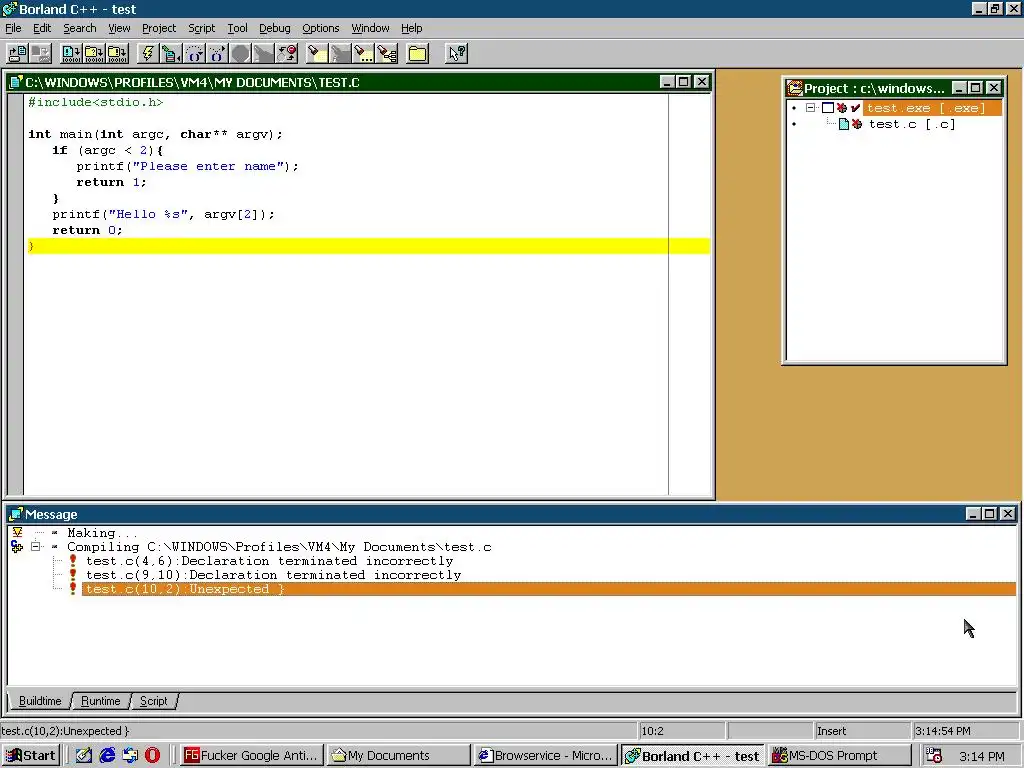
Task: Click the TEST.C editor window title icon
Action: (16, 82)
